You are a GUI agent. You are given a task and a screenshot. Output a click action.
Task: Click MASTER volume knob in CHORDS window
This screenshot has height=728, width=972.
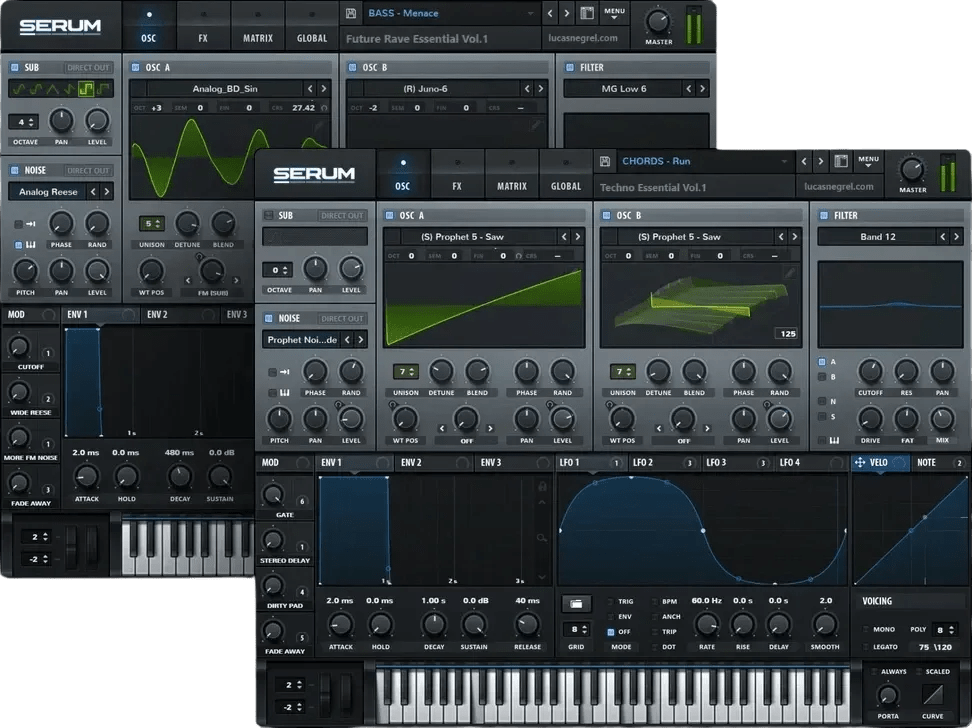coord(912,169)
